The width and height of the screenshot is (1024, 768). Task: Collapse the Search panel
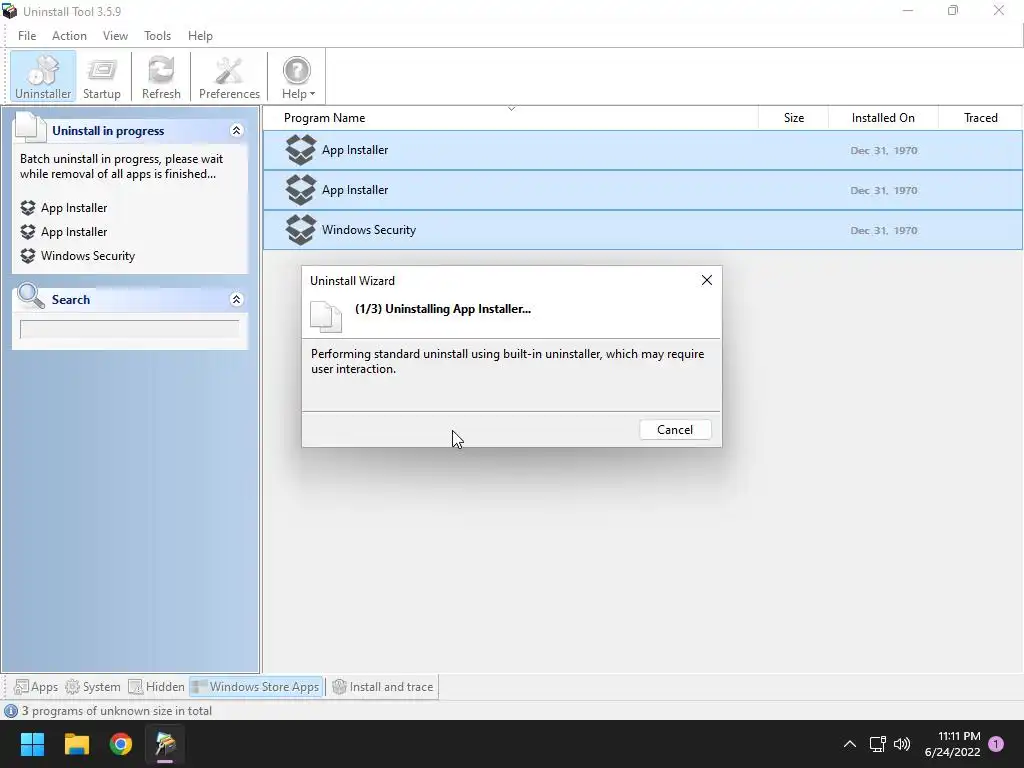point(236,300)
